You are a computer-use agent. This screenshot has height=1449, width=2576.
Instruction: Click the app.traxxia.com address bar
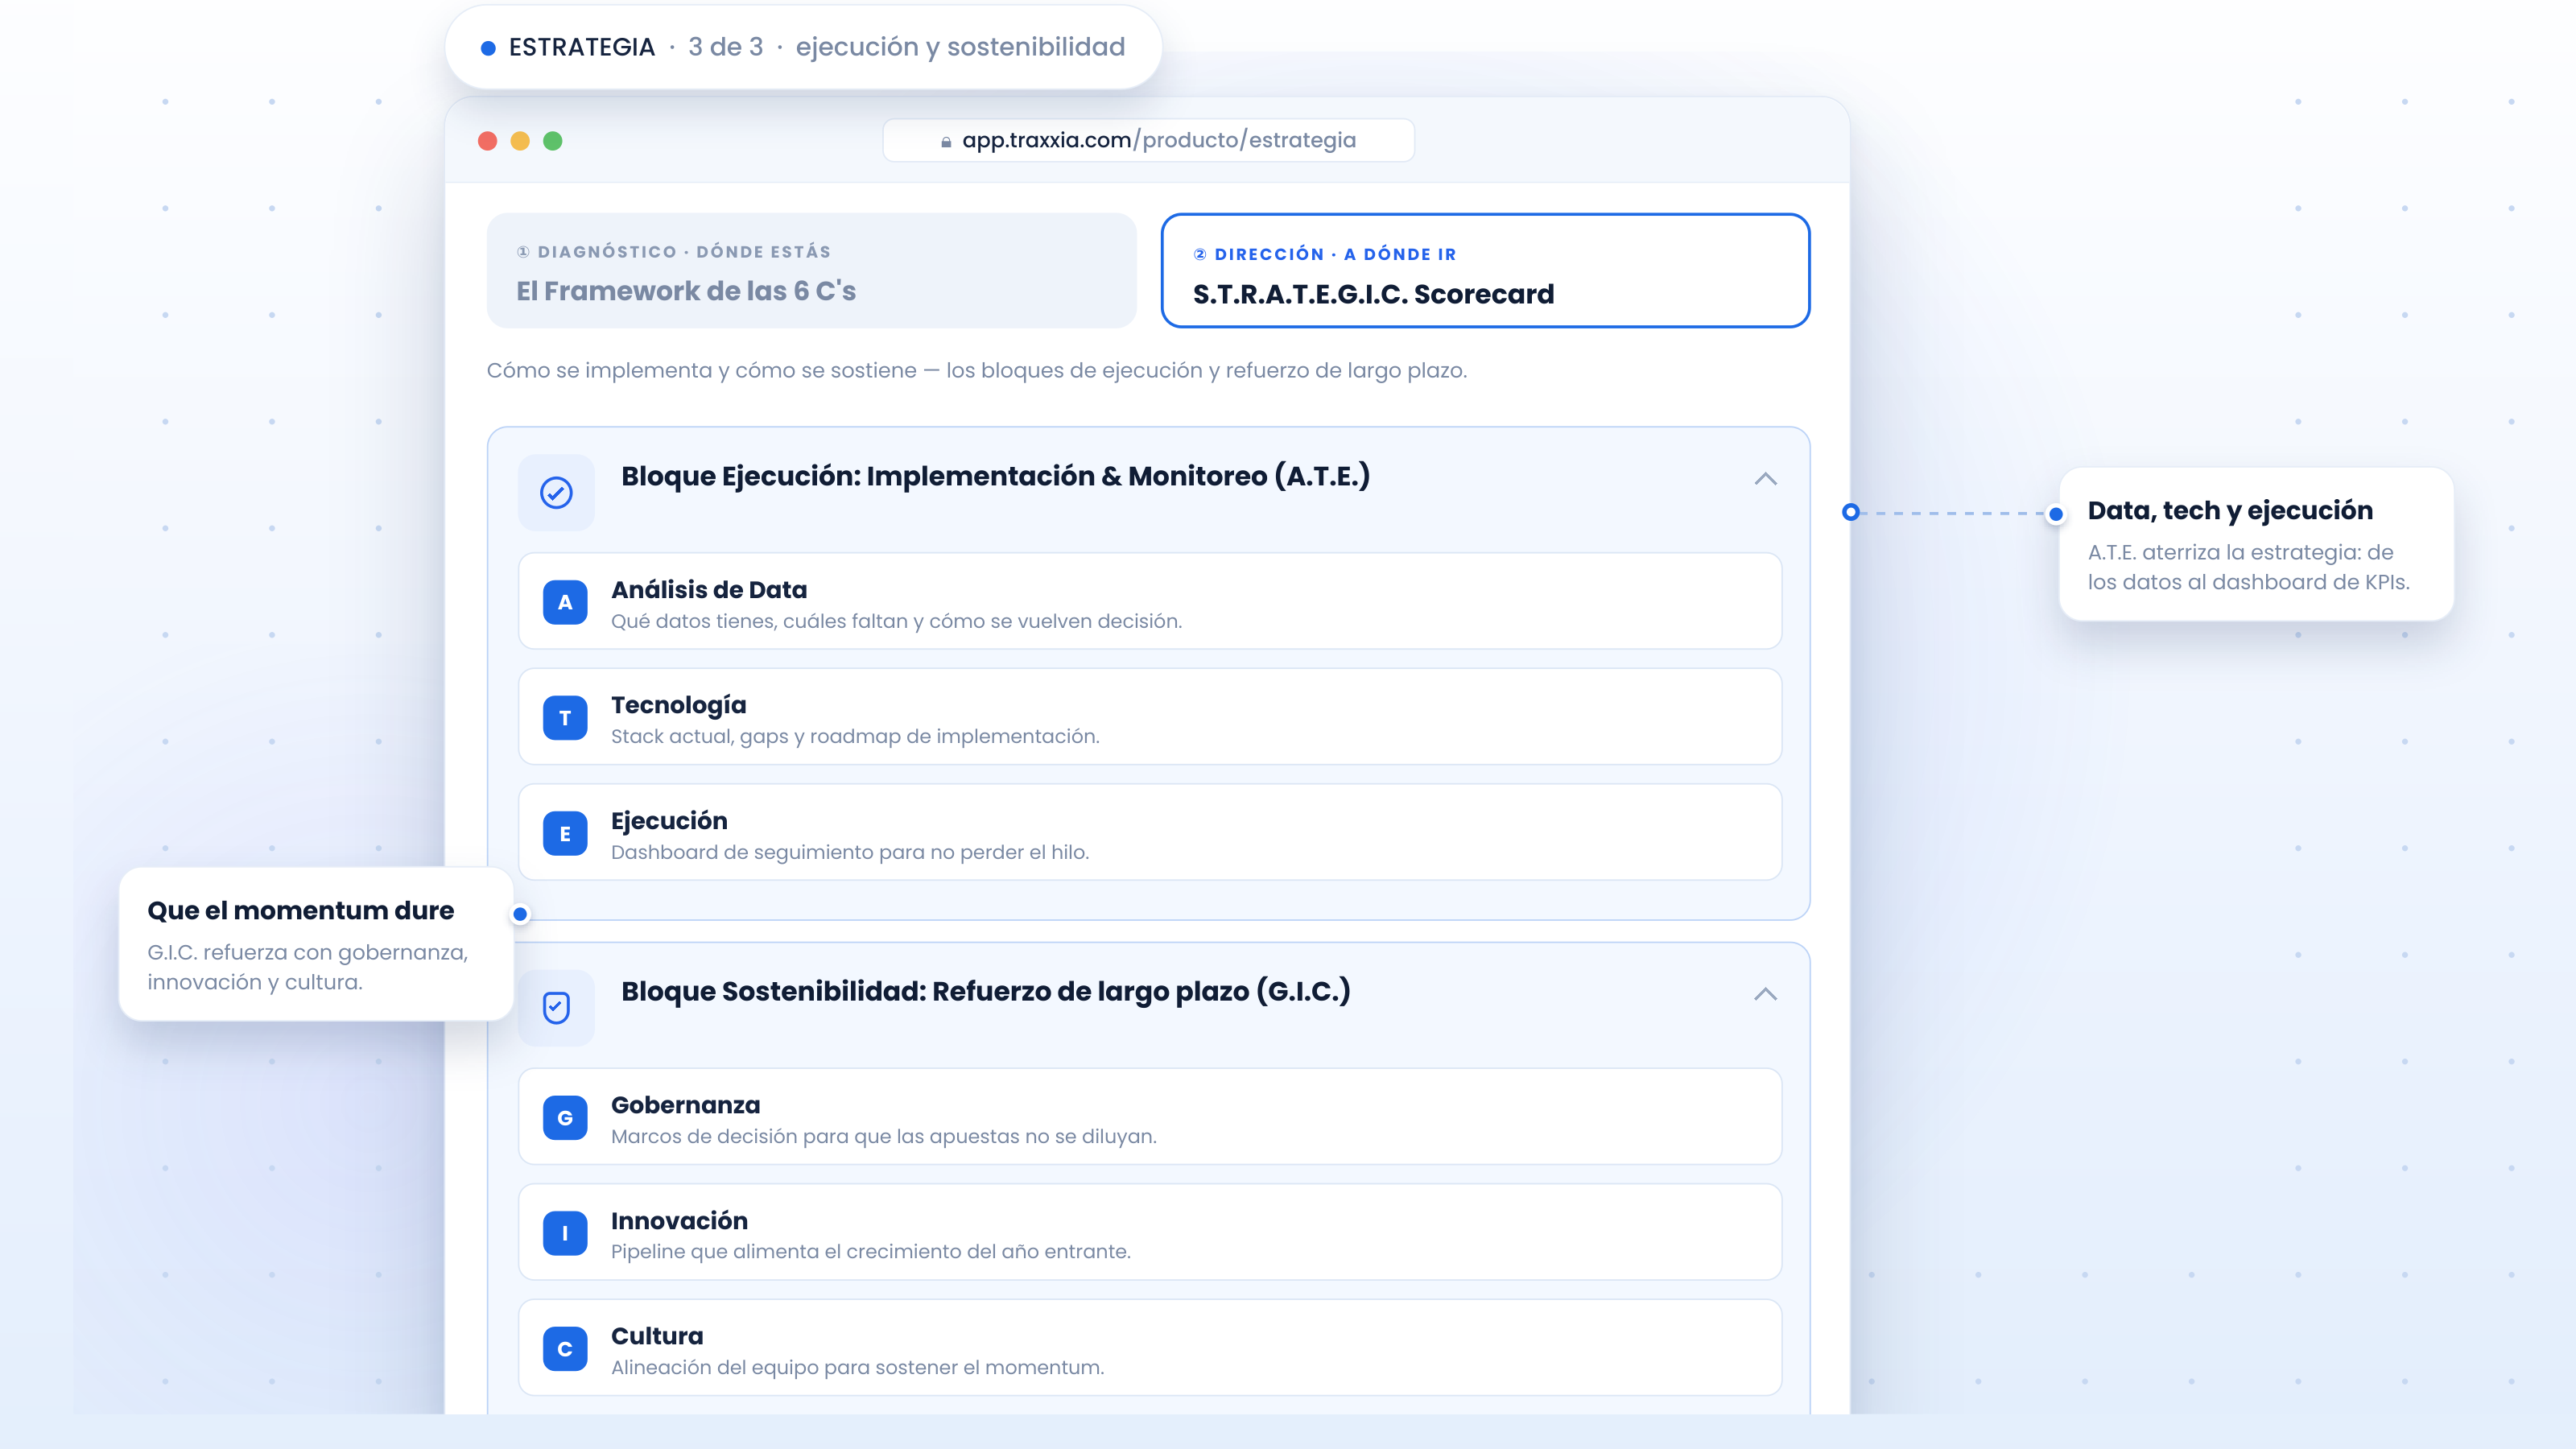point(1148,140)
